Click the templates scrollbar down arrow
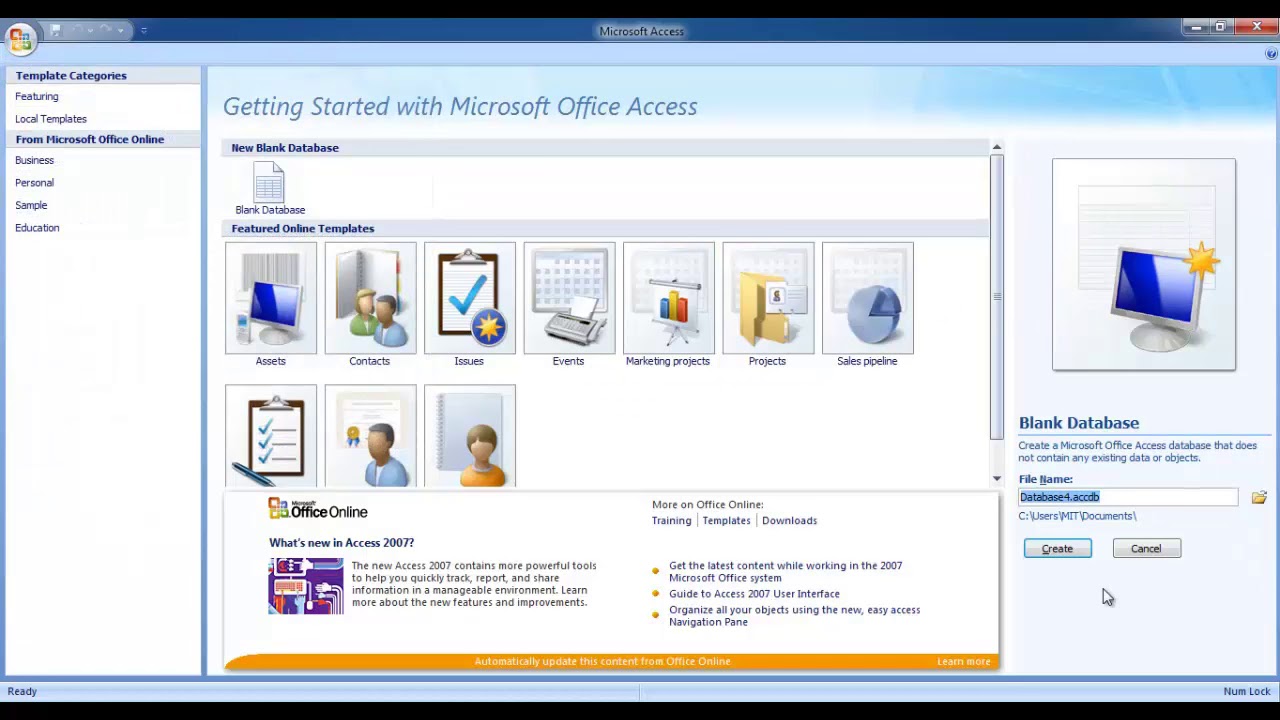Viewport: 1280px width, 720px height. click(x=996, y=479)
